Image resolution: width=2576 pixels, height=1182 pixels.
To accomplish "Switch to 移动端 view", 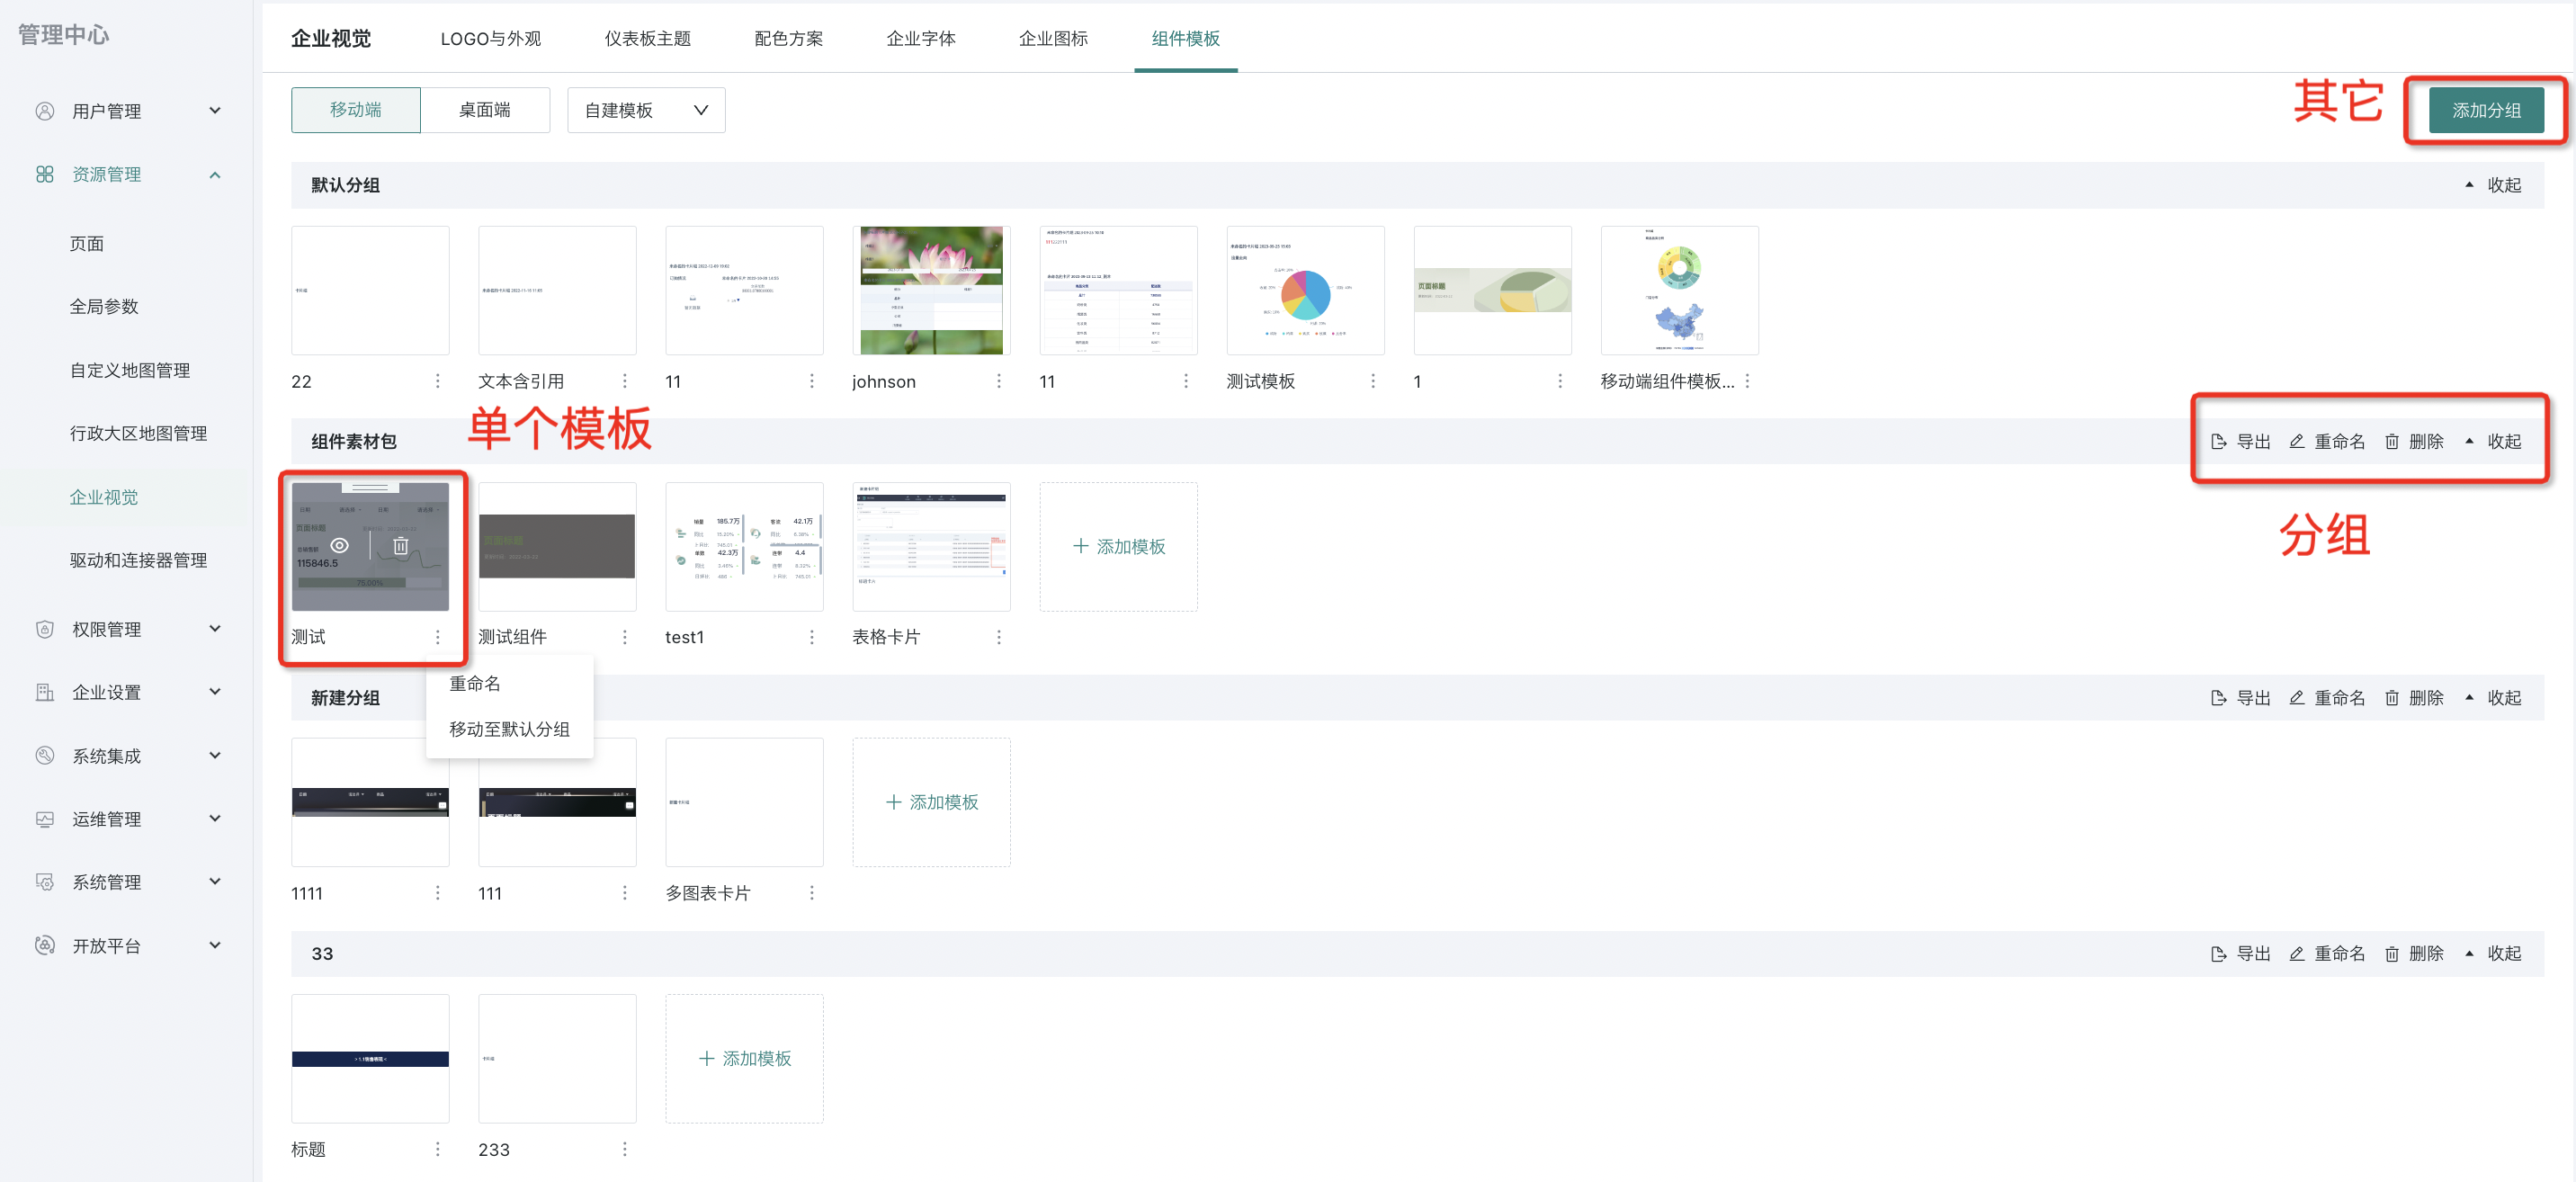I will 356,110.
